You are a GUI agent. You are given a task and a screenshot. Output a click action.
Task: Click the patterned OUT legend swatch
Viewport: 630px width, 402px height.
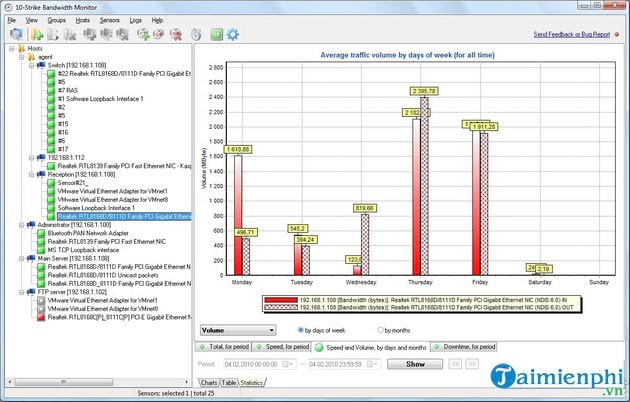tap(281, 307)
